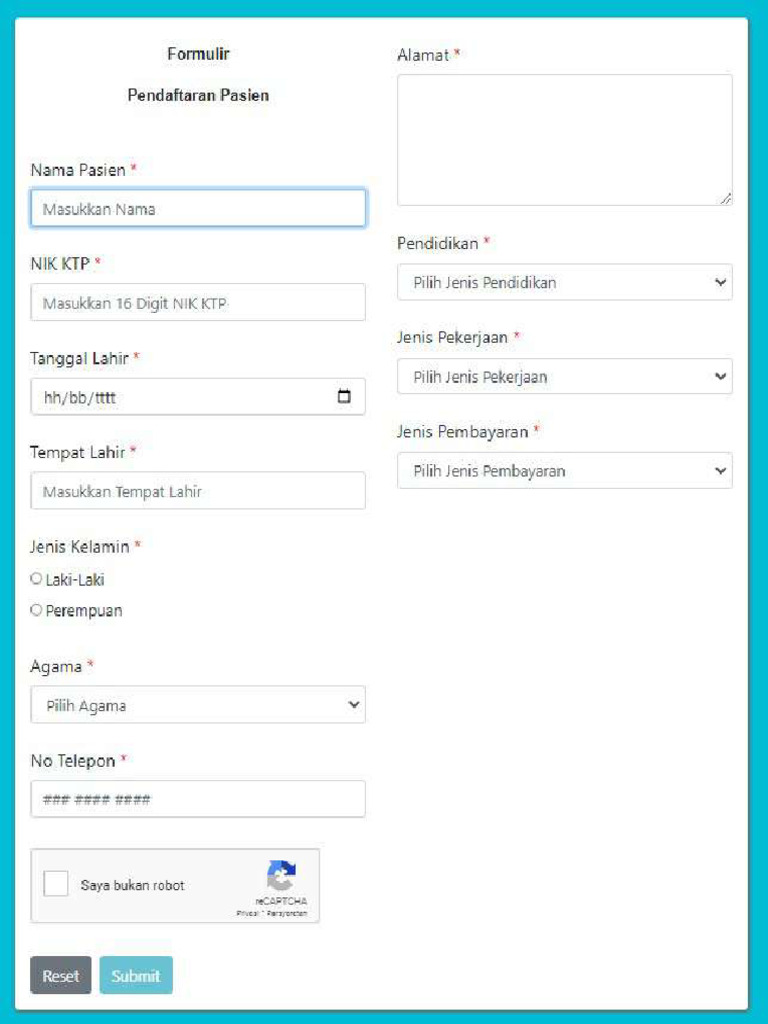
Task: Open the reCAPTCHA Persyaratan link
Action: pos(287,913)
